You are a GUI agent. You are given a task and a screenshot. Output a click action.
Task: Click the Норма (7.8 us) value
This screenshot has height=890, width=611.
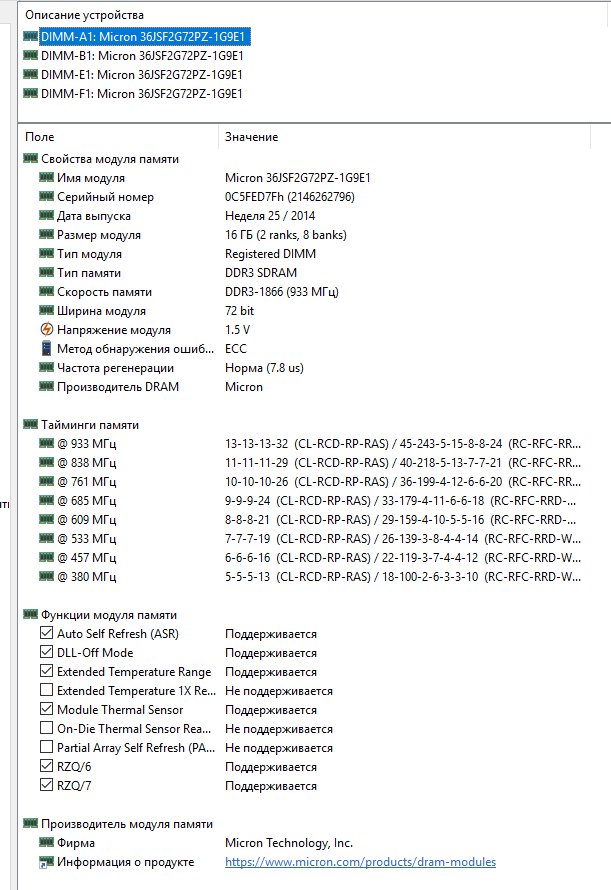[264, 368]
